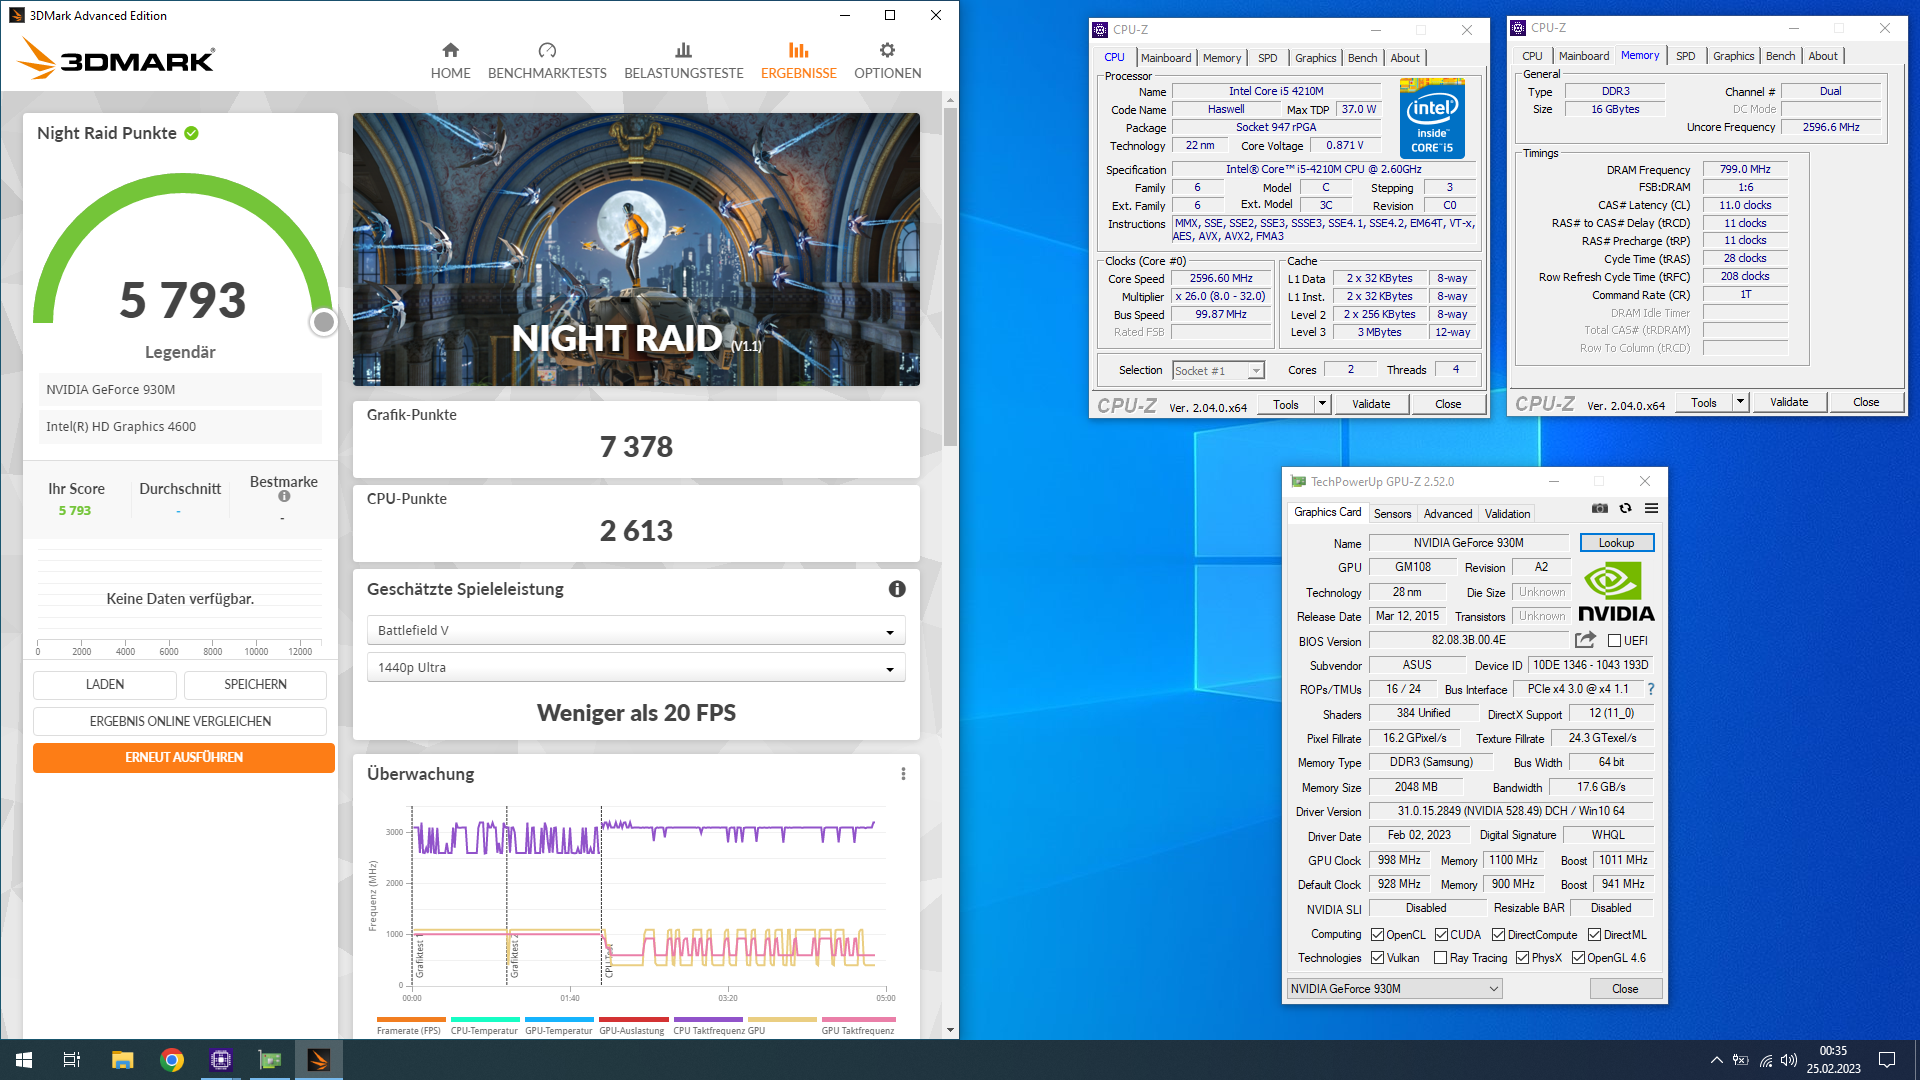Click the LADEN button
Image resolution: width=1920 pixels, height=1080 pixels.
pyautogui.click(x=105, y=685)
